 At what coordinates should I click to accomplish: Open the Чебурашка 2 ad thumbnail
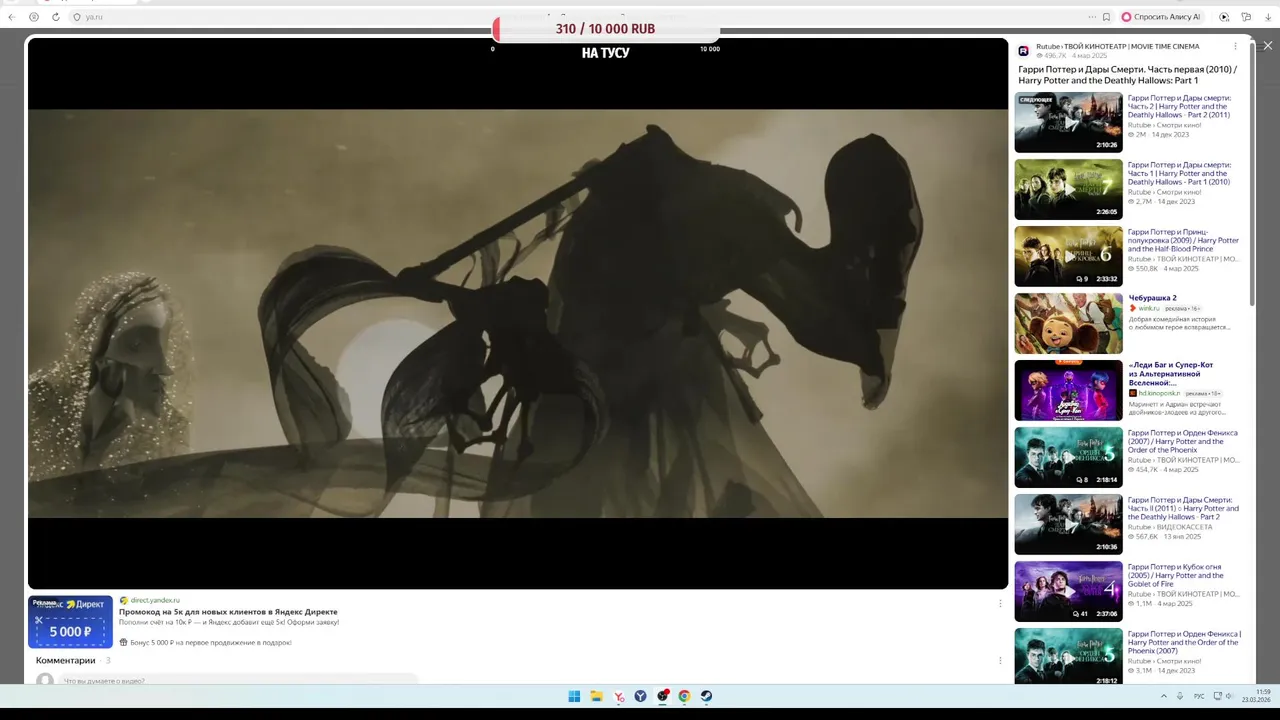point(1068,323)
